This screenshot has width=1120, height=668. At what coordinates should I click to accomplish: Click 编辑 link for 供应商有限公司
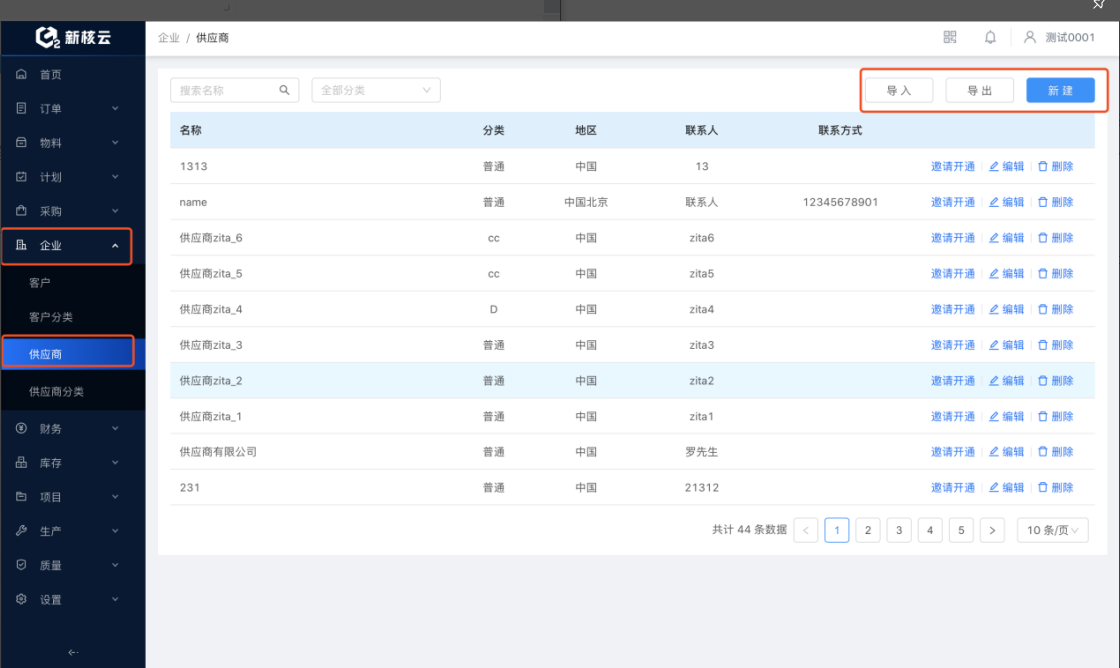point(1006,452)
